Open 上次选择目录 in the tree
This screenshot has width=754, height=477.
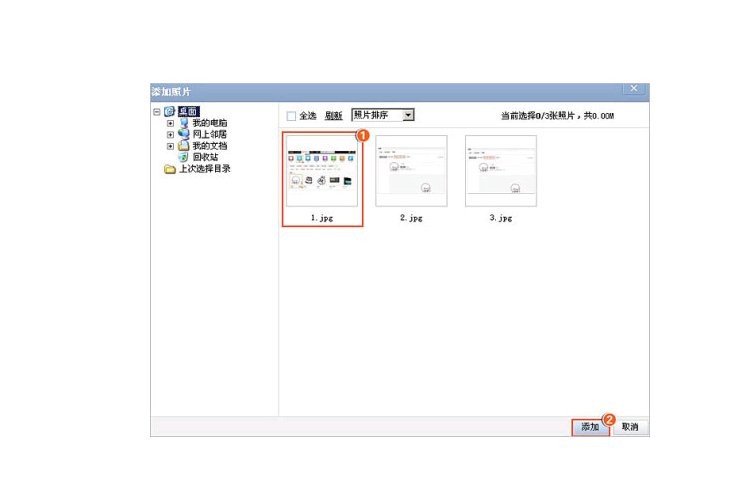pyautogui.click(x=205, y=169)
